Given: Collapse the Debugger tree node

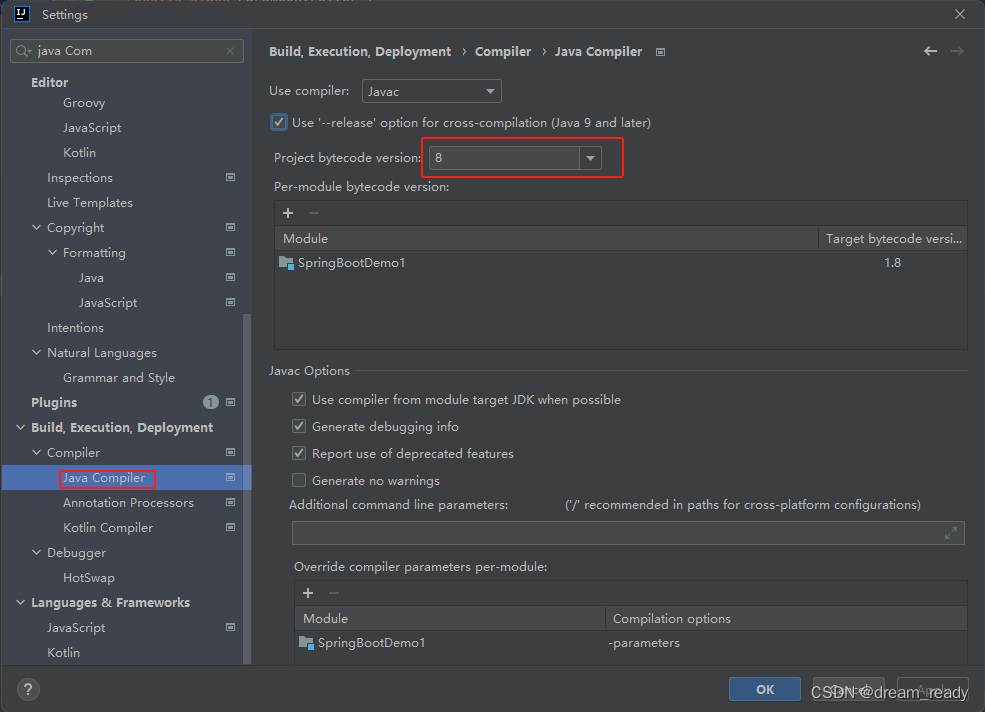Looking at the screenshot, I should click(36, 552).
